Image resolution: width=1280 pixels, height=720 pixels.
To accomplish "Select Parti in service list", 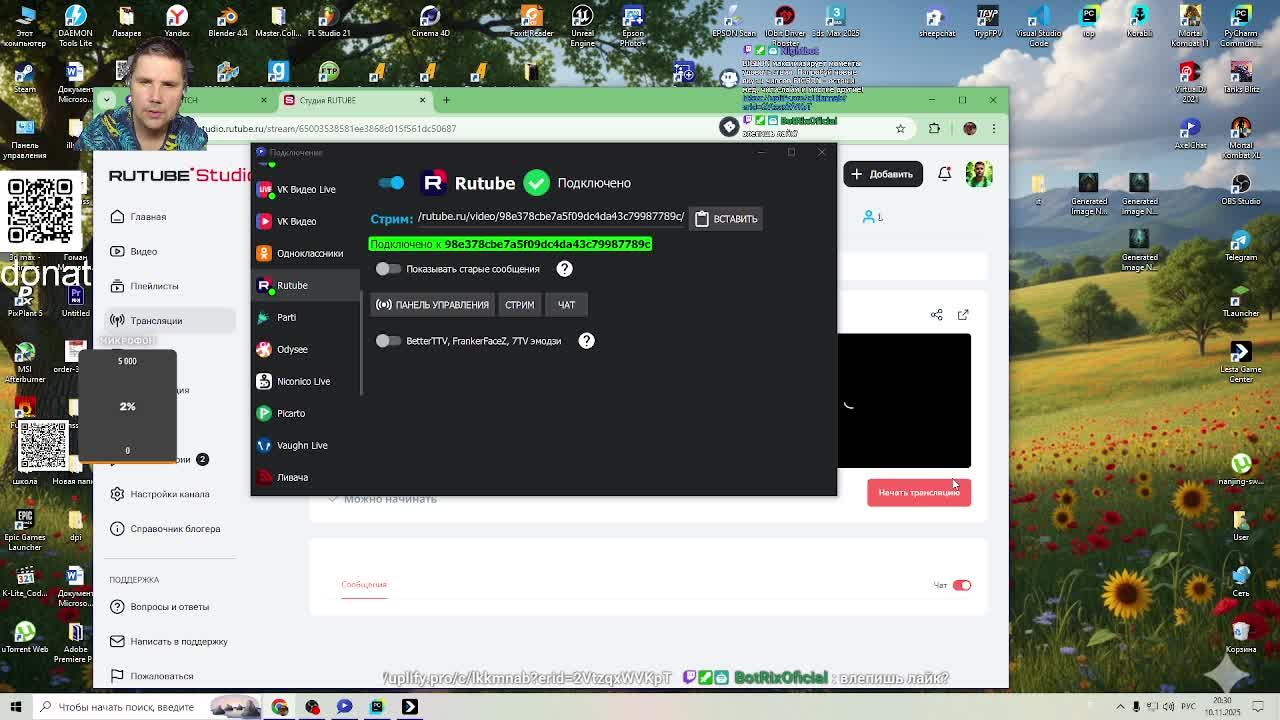I will pyautogui.click(x=305, y=317).
